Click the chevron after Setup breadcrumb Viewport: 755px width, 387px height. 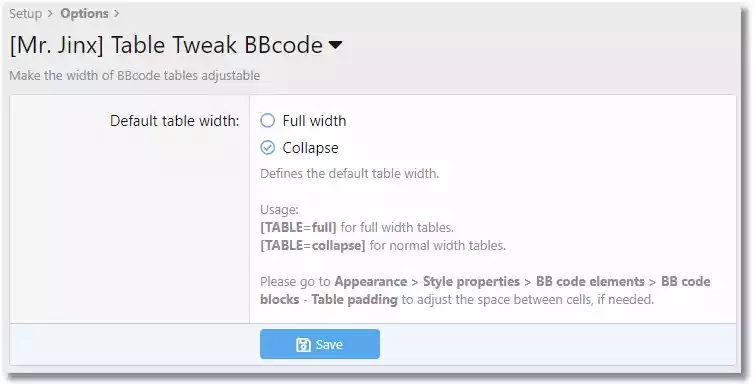tap(51, 14)
